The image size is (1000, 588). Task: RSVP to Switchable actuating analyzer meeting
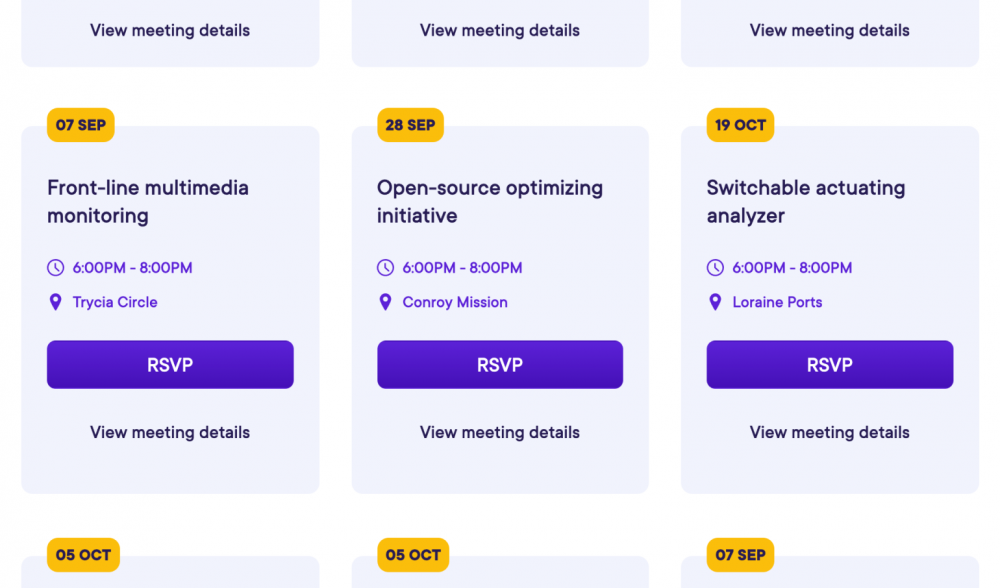click(x=830, y=365)
